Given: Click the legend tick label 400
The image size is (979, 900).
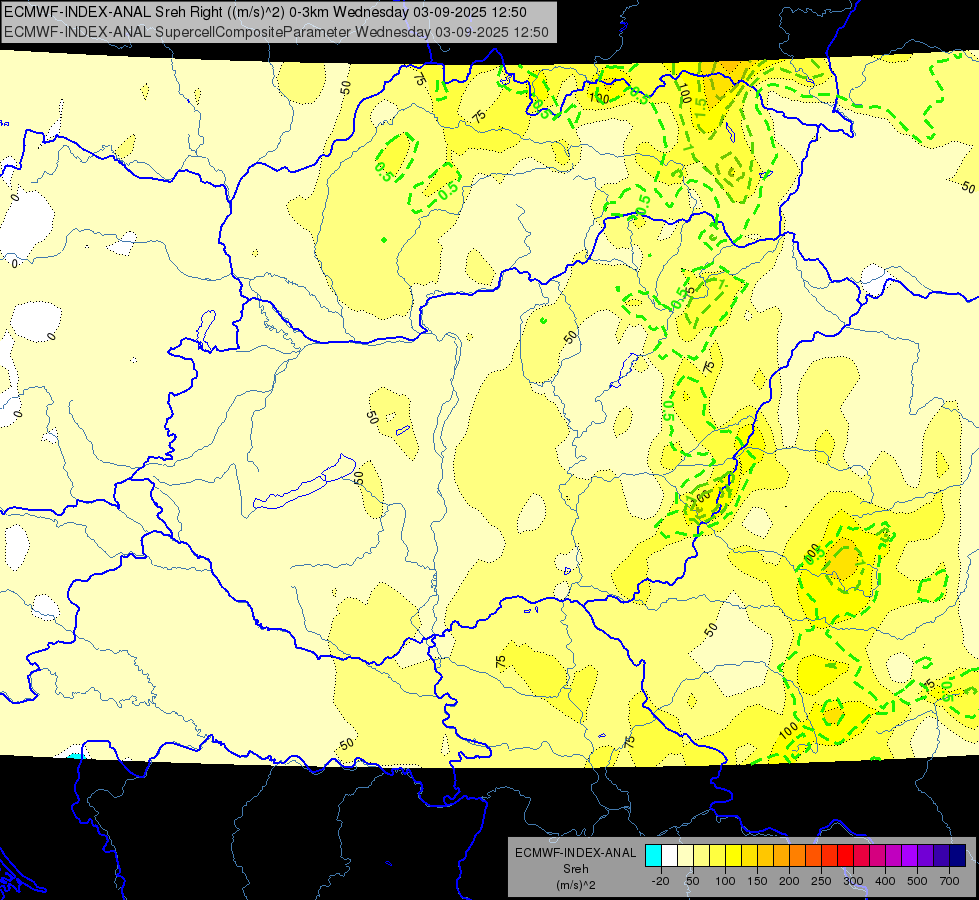Looking at the screenshot, I should (x=885, y=881).
